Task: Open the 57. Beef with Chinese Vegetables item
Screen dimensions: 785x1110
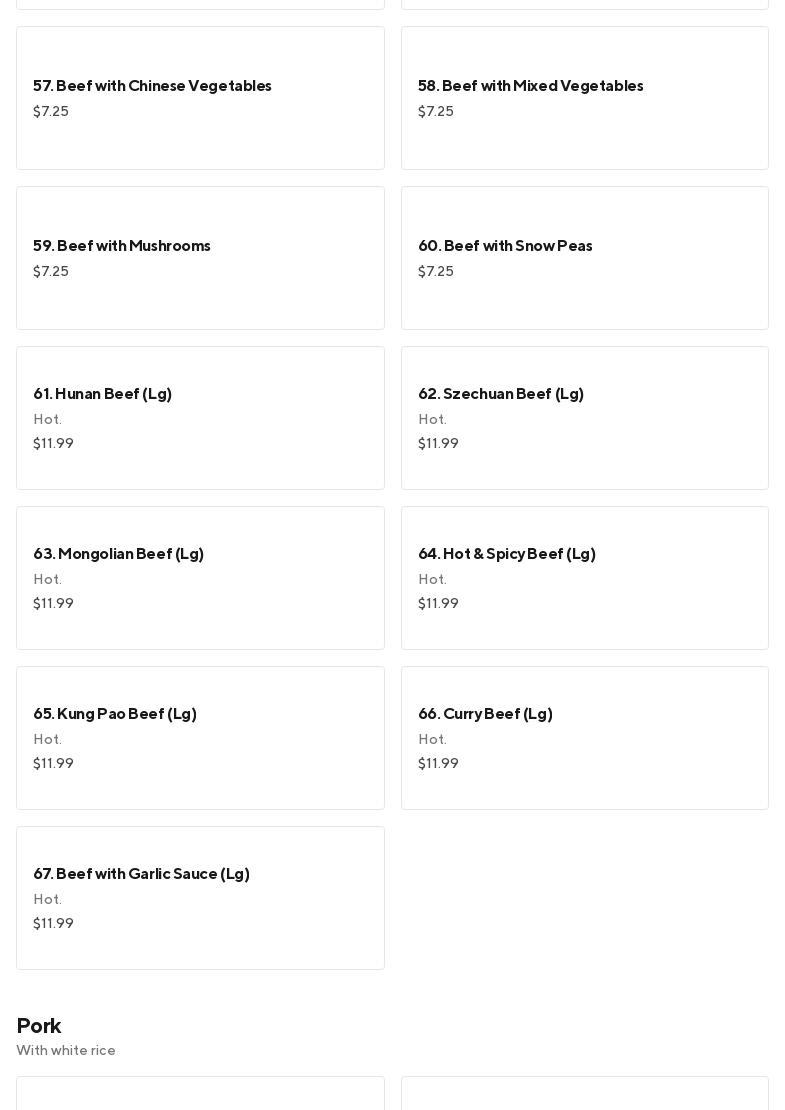Action: coord(200,98)
